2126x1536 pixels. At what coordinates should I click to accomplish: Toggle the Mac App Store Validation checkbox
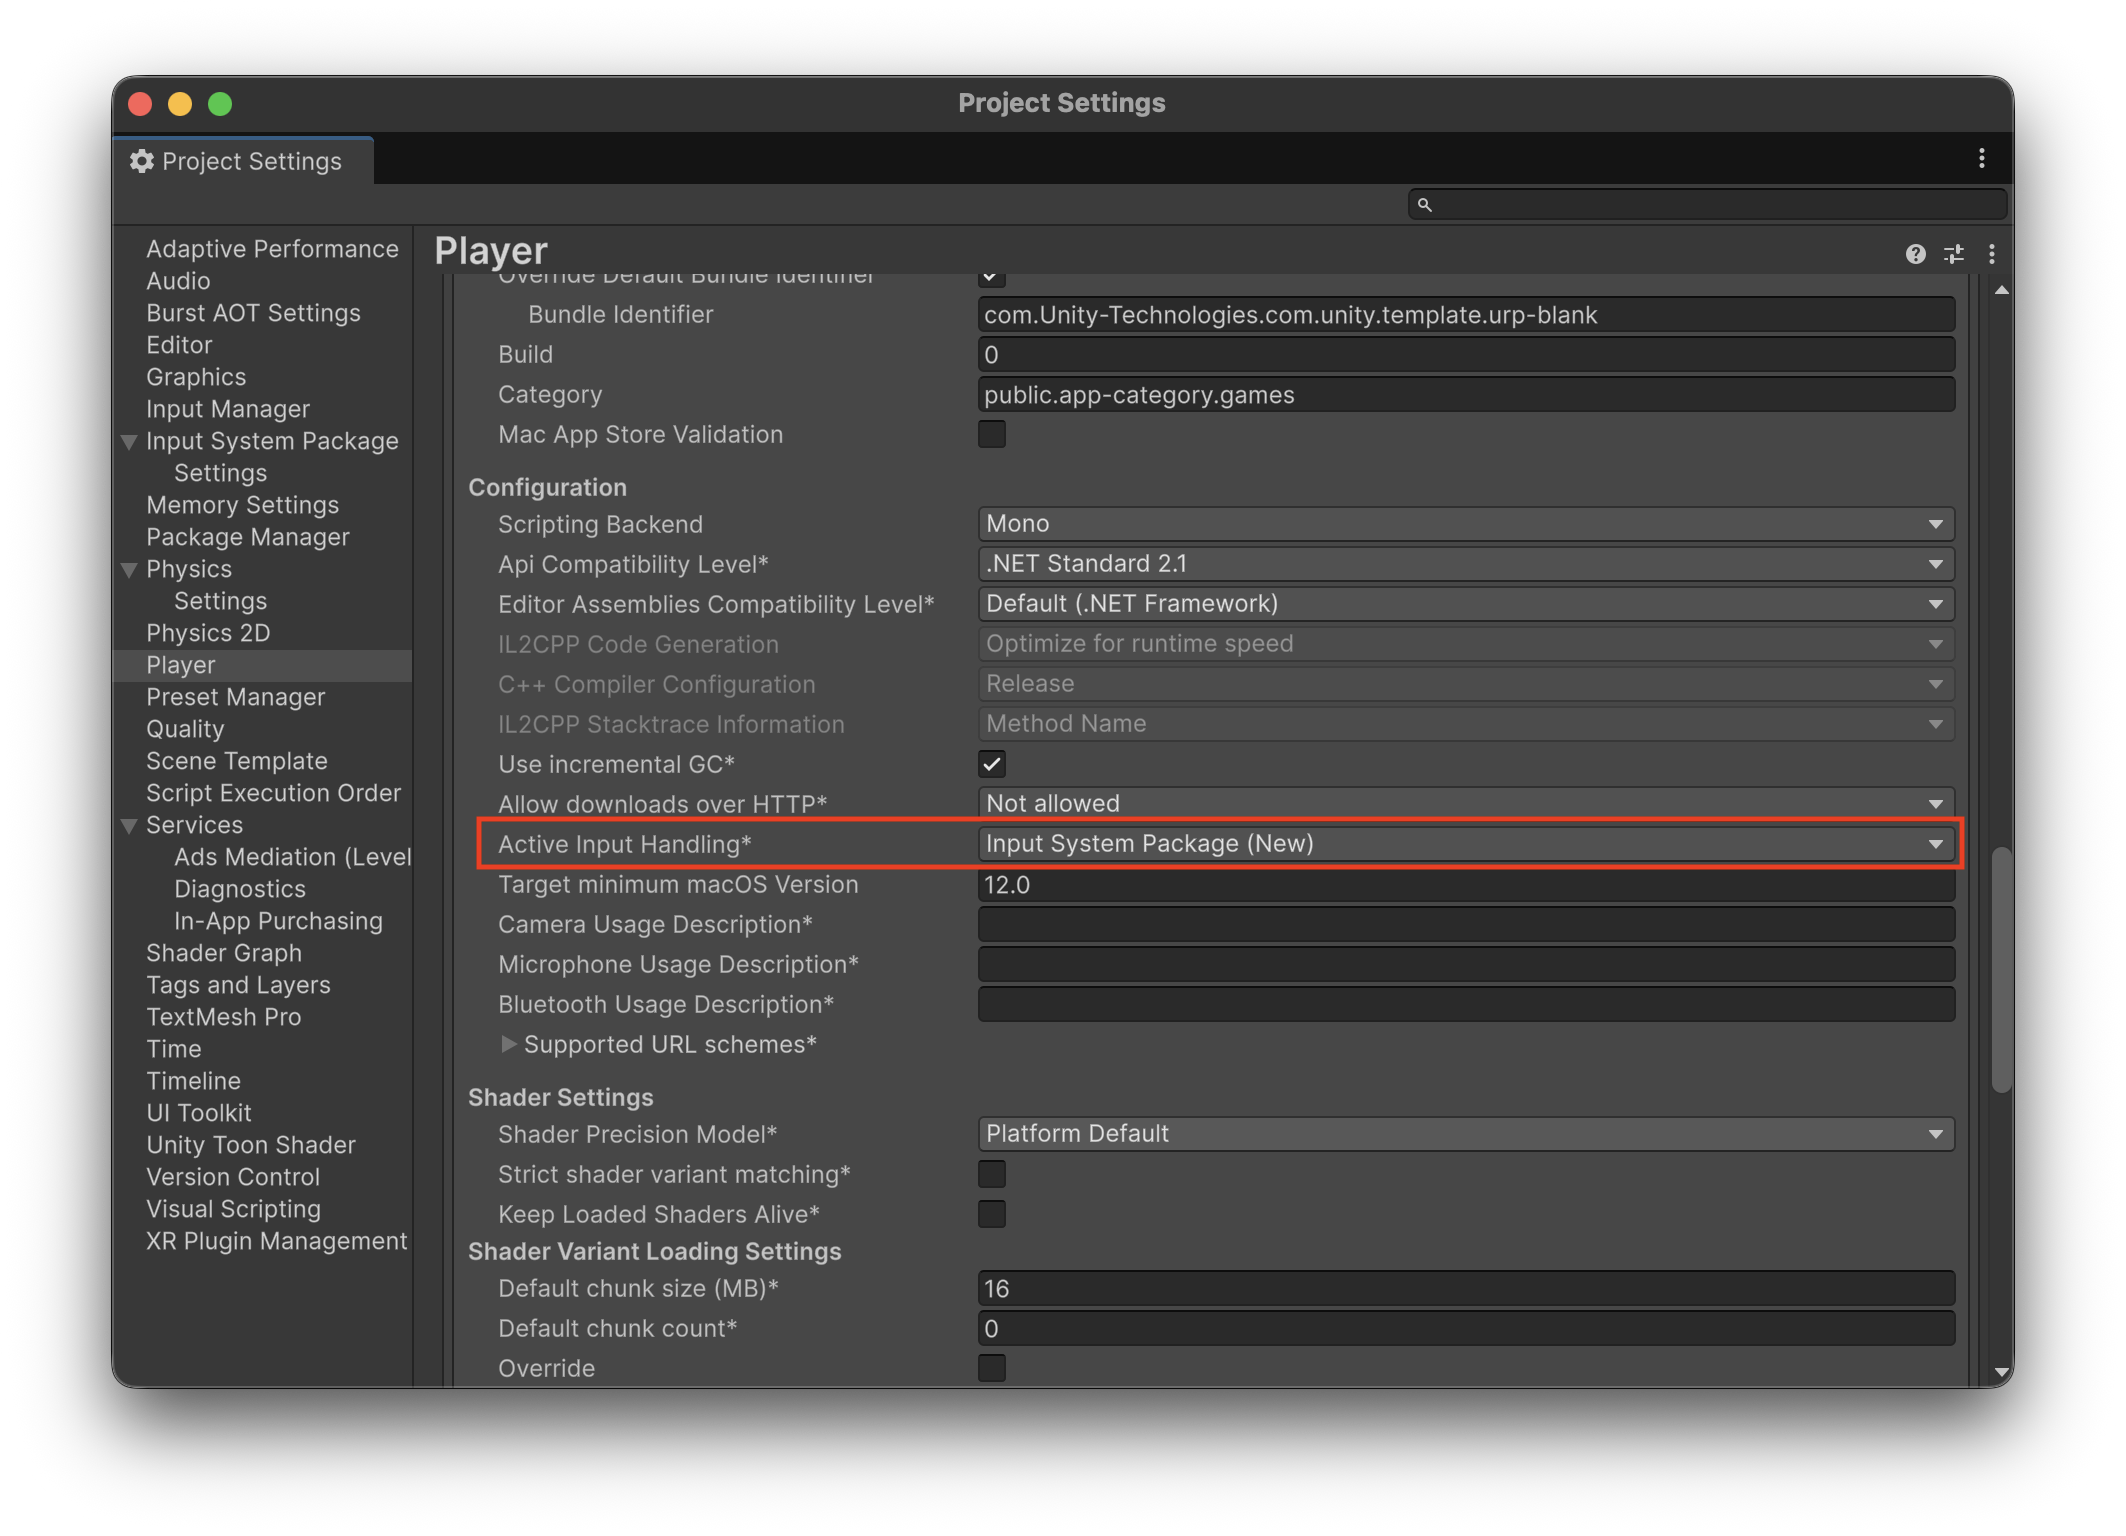991,434
